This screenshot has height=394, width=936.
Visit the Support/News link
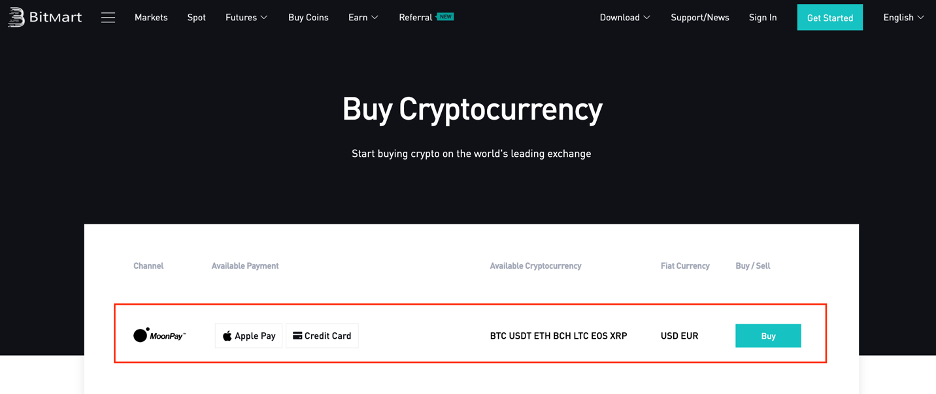[700, 17]
